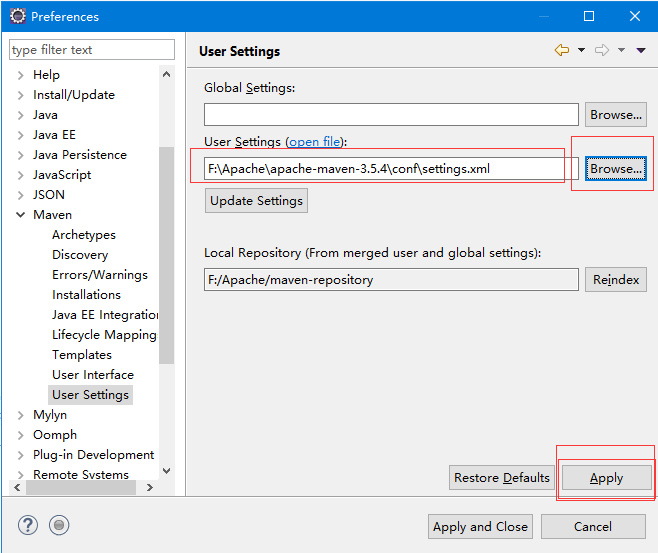Click the yellow back navigation arrow
658x553 pixels.
pos(562,50)
